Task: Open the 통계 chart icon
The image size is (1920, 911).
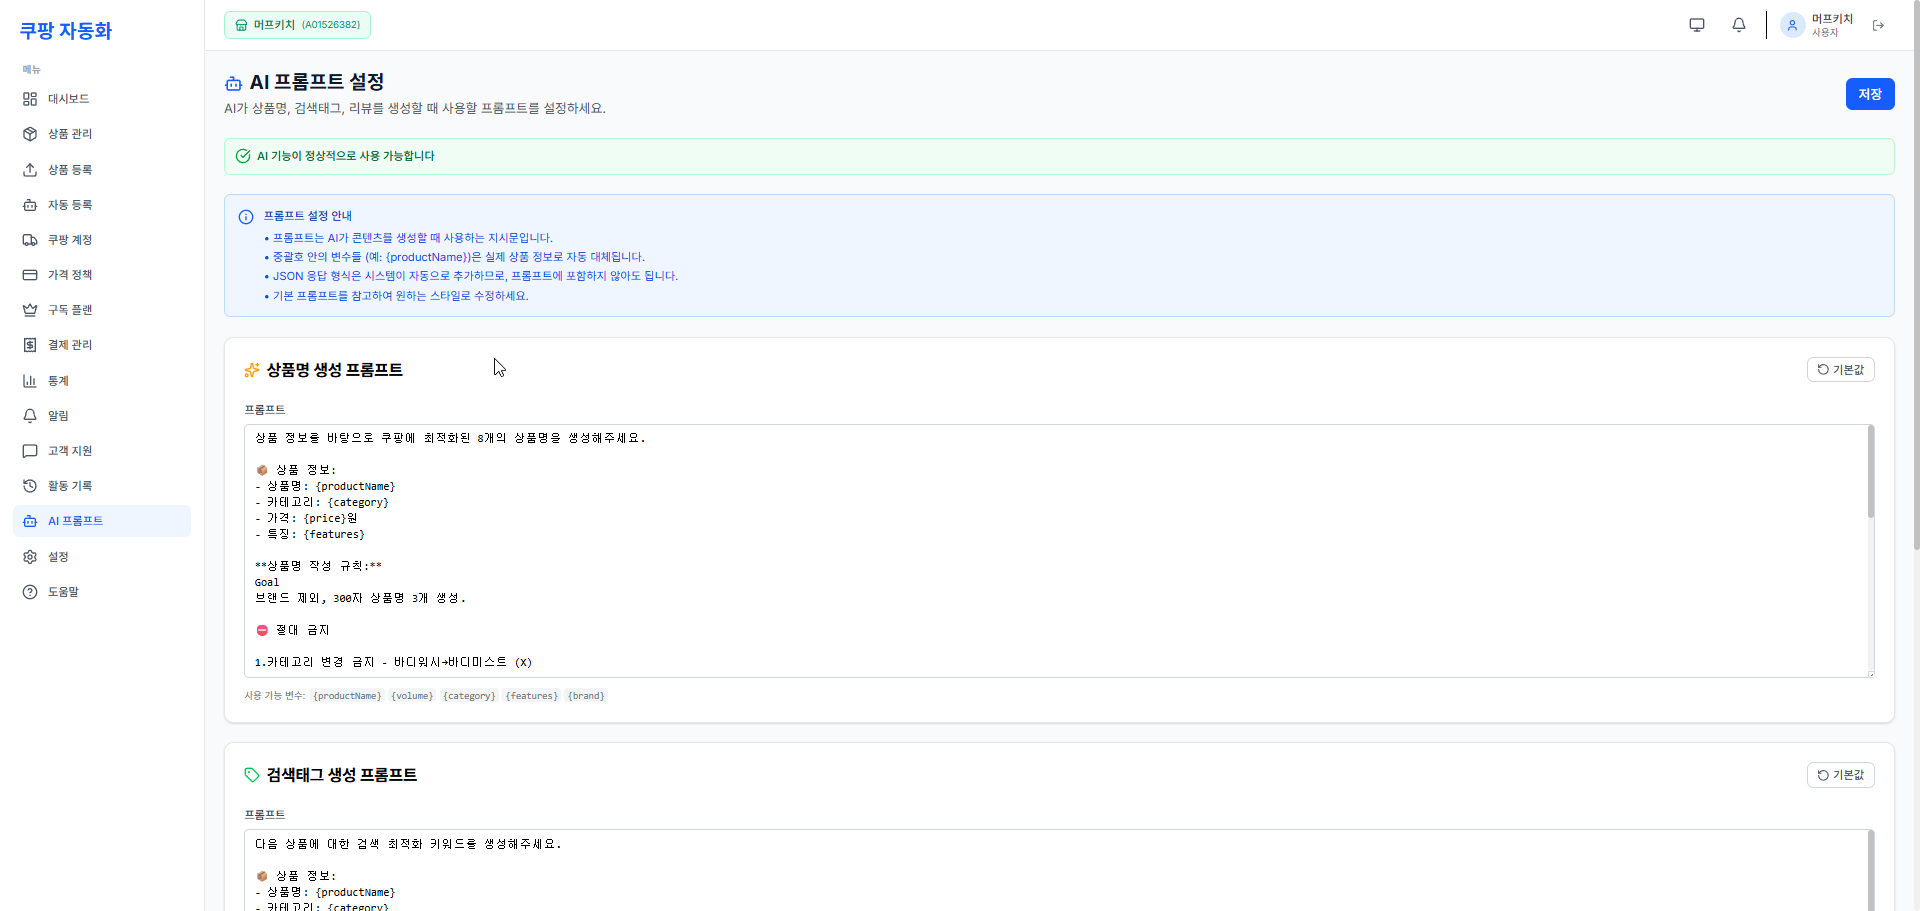Action: pyautogui.click(x=30, y=381)
